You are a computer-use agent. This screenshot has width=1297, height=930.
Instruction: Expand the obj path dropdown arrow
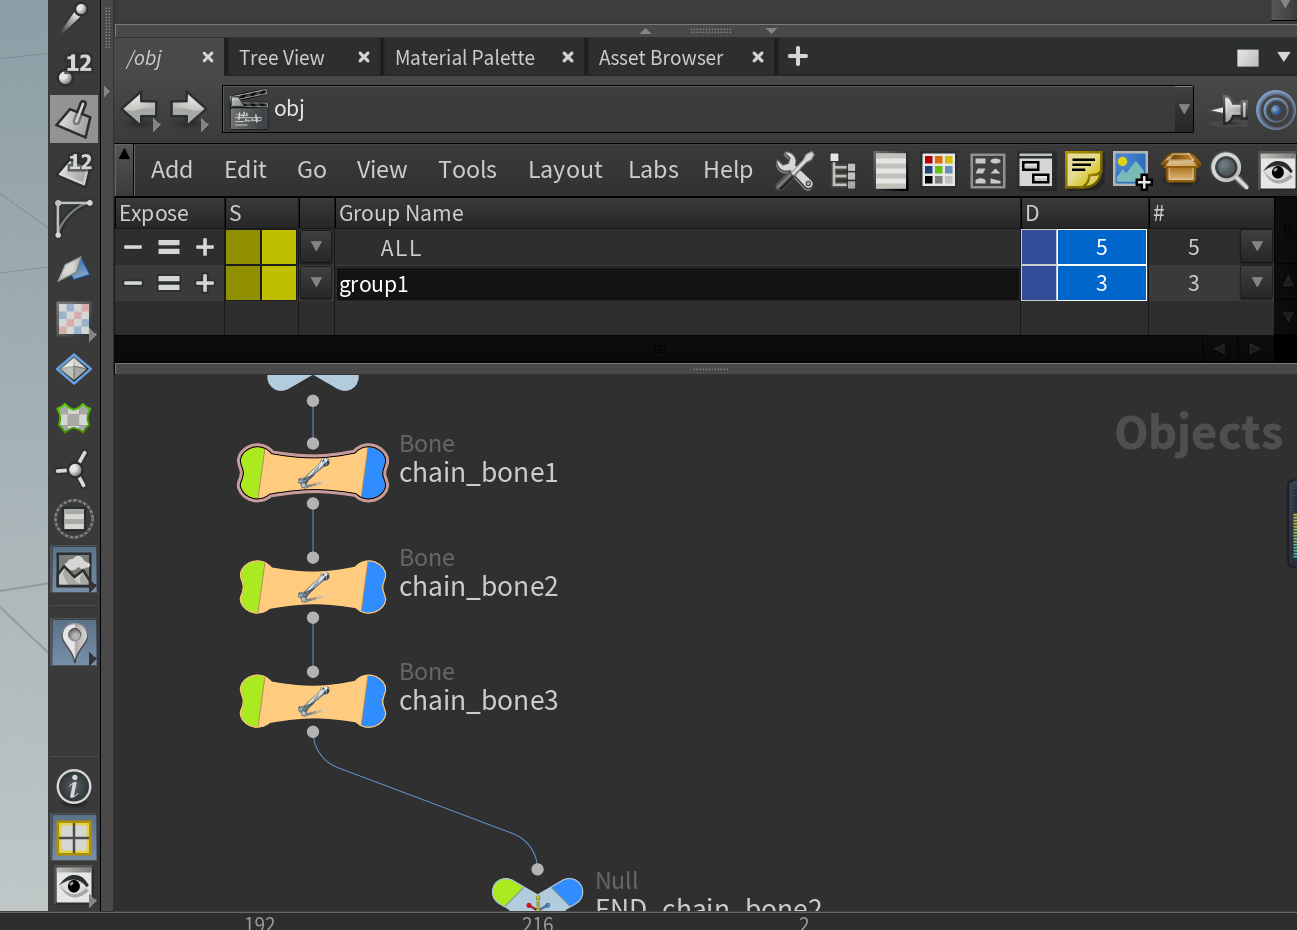[x=1184, y=109]
